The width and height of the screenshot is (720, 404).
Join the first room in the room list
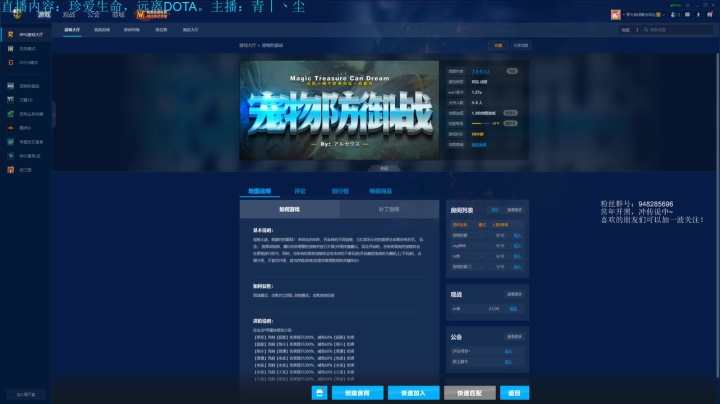[x=517, y=236]
